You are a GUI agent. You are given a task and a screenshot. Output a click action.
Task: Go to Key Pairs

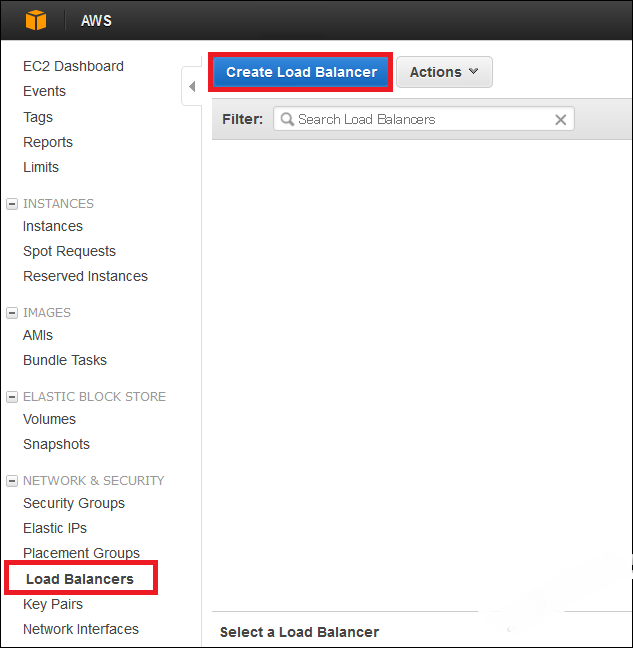(53, 604)
